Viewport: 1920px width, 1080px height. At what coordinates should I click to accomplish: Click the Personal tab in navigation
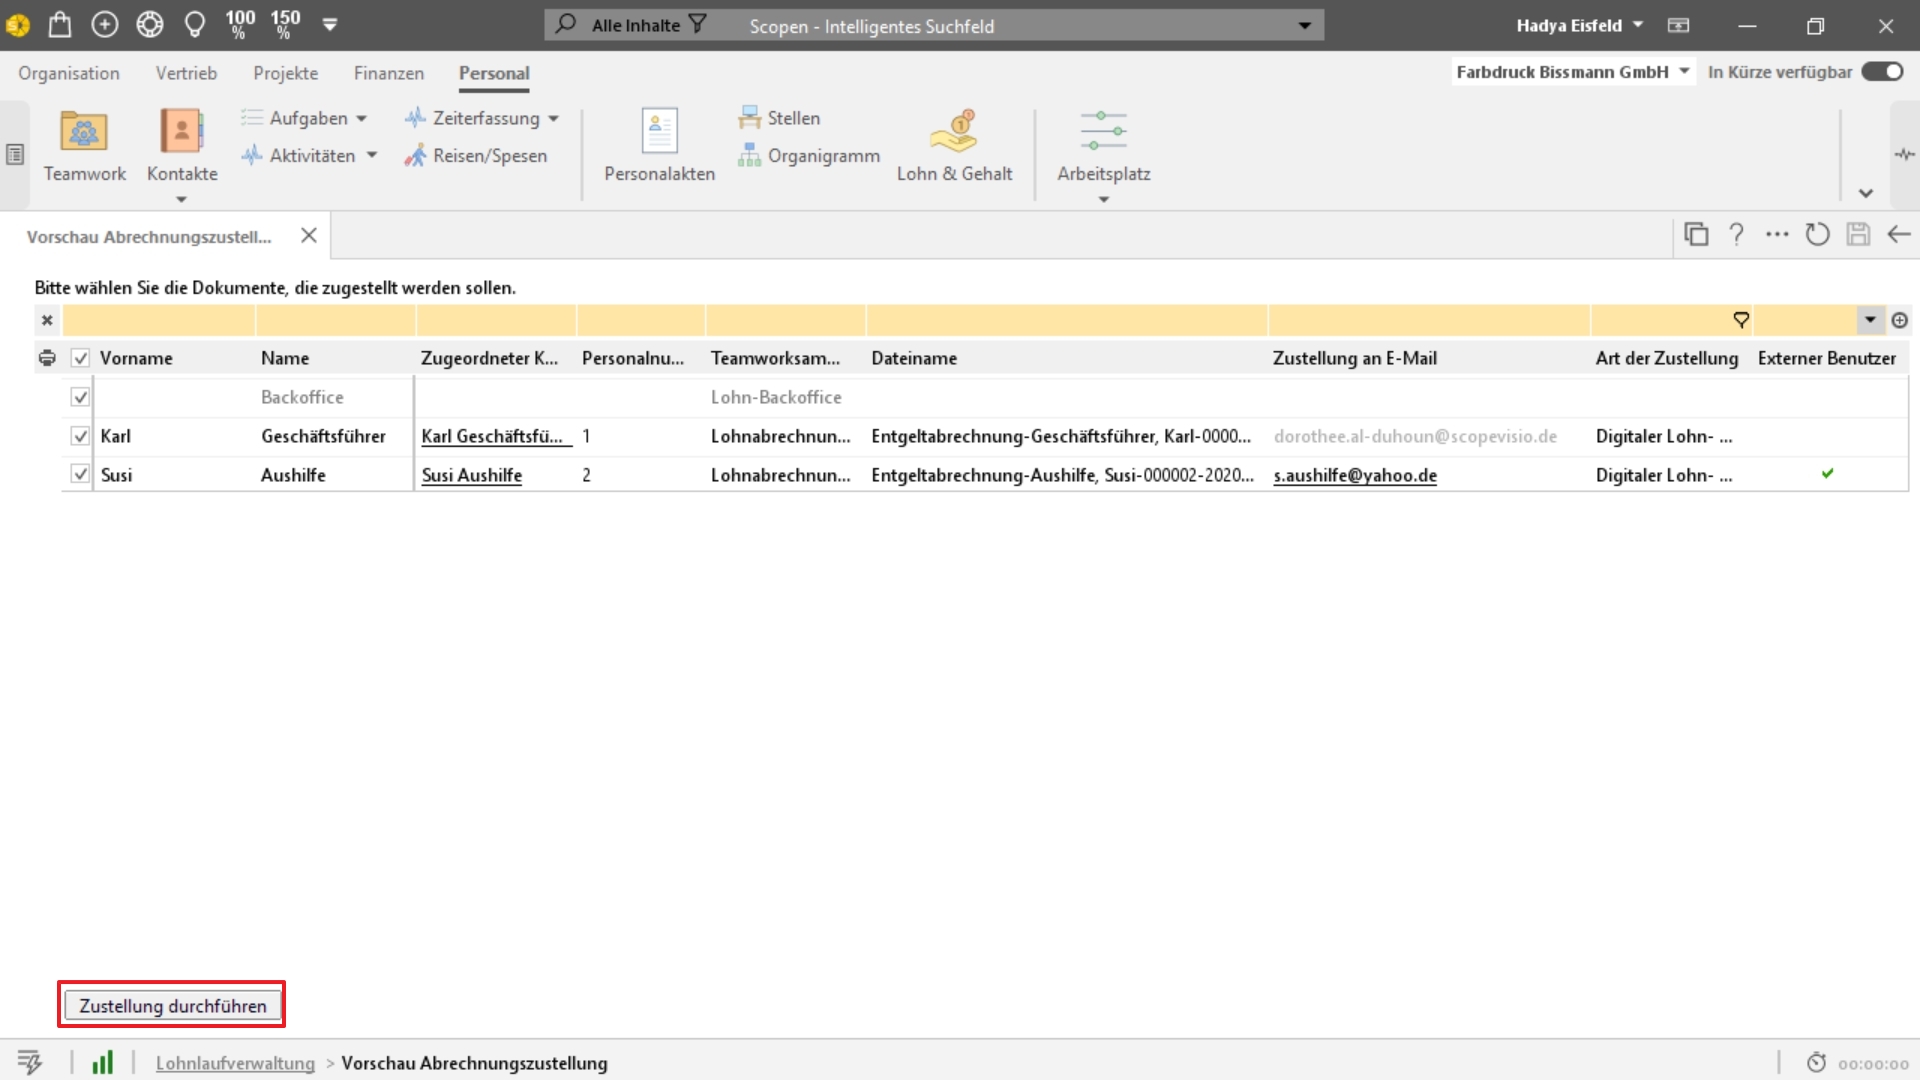(x=493, y=73)
